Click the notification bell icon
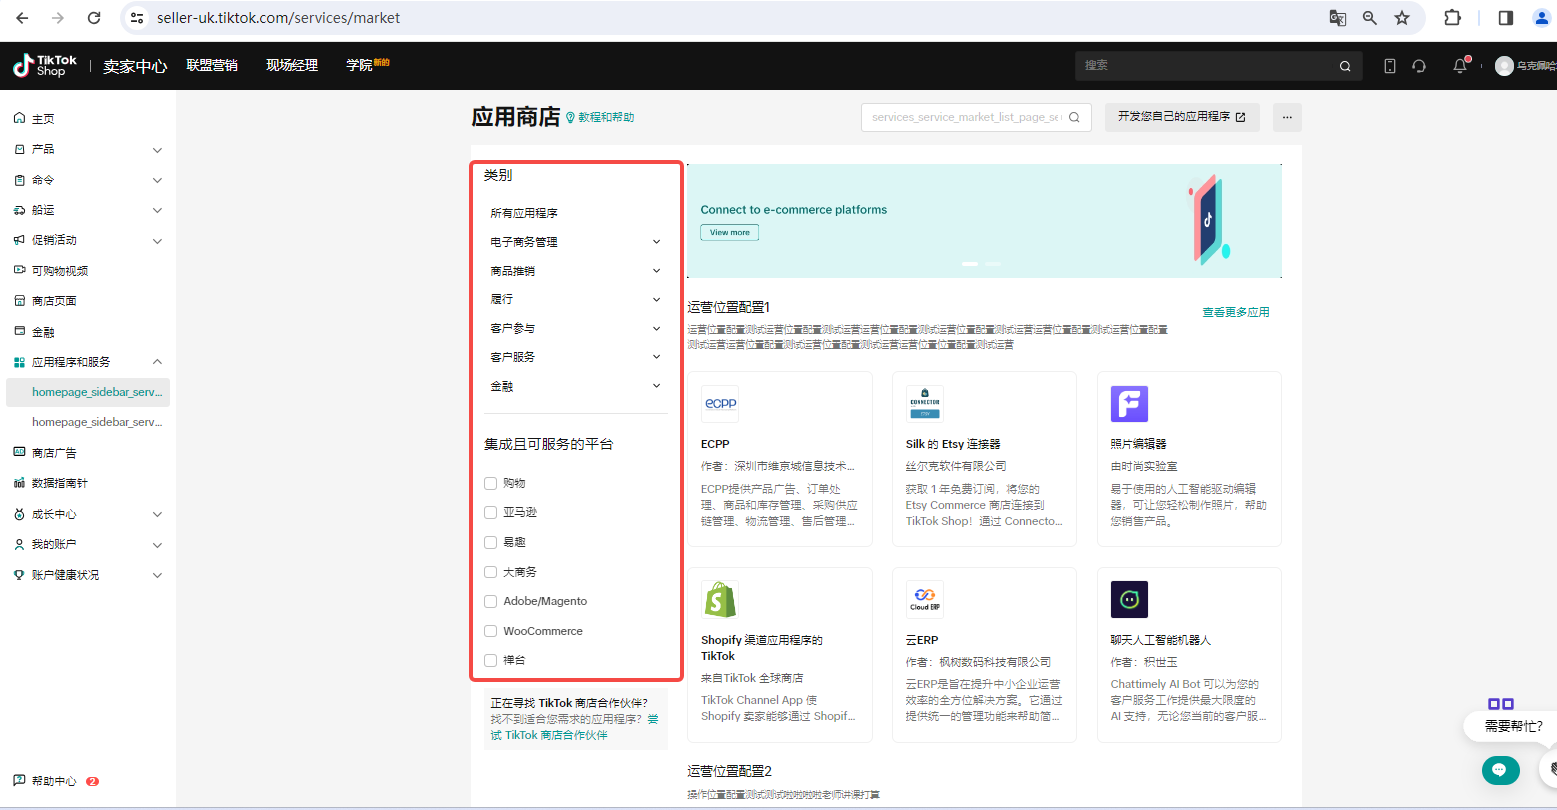 pyautogui.click(x=1460, y=66)
